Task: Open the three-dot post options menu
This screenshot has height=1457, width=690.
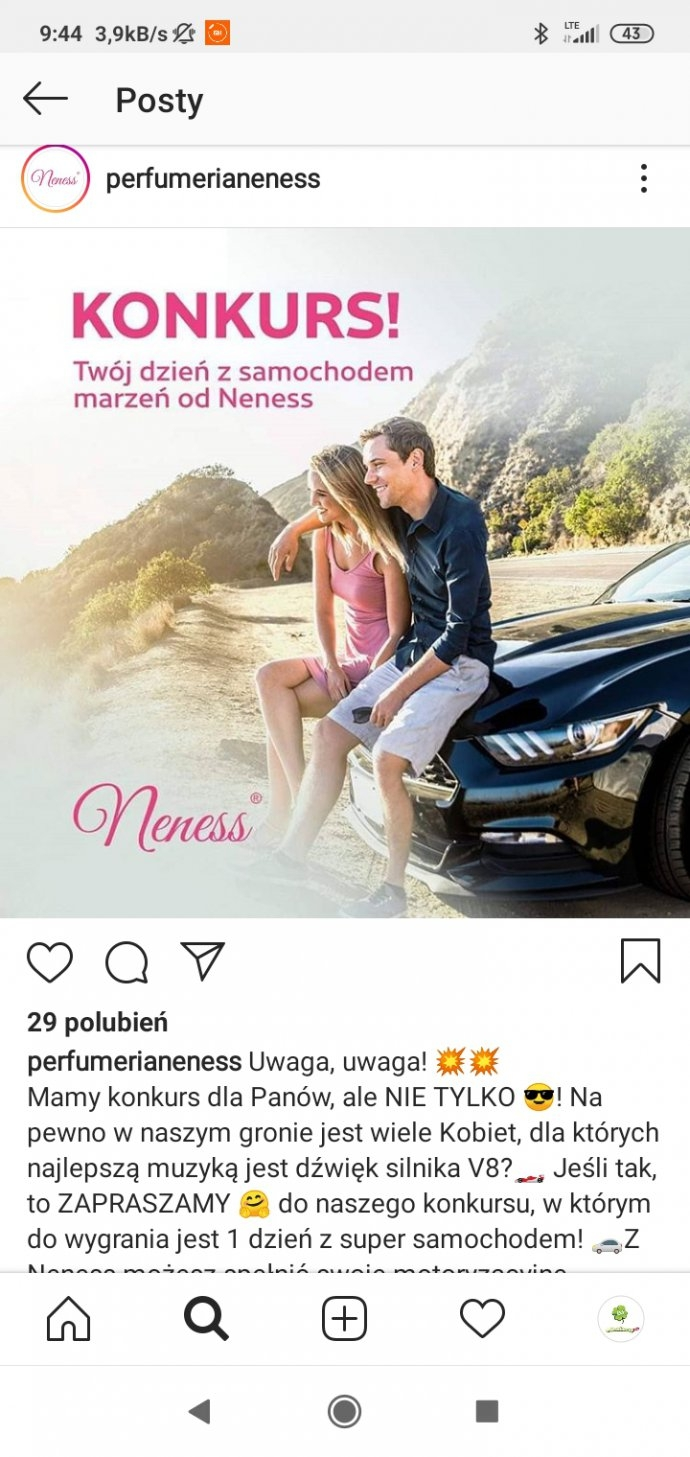Action: click(643, 179)
